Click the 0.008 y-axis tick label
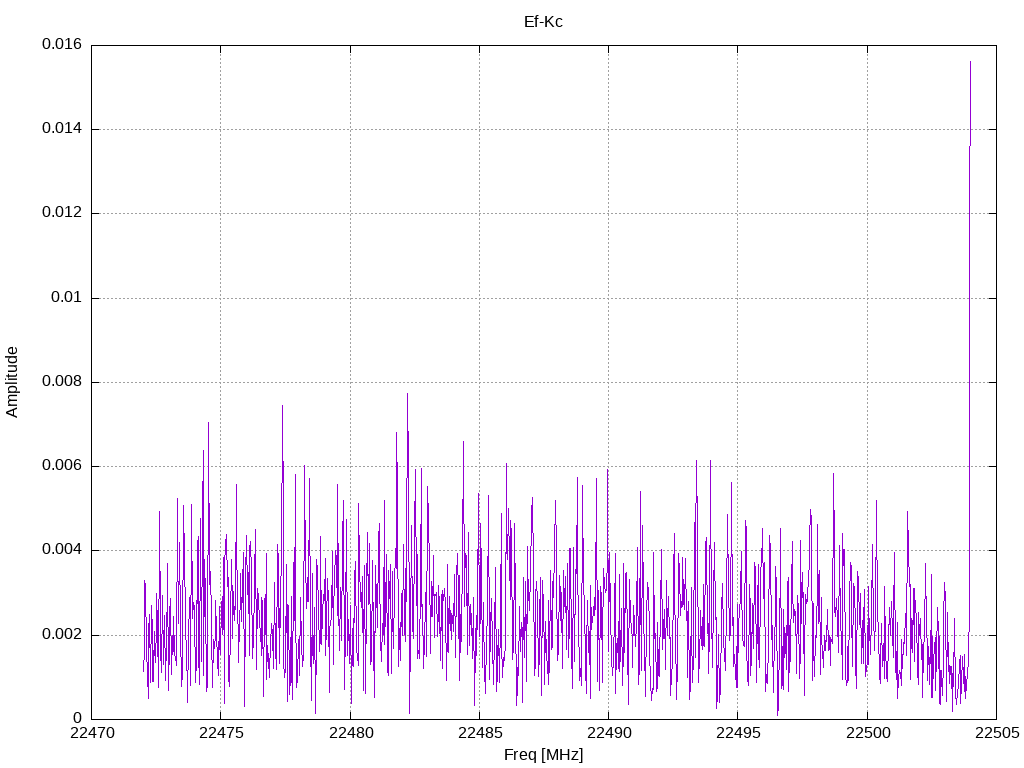 point(61,382)
